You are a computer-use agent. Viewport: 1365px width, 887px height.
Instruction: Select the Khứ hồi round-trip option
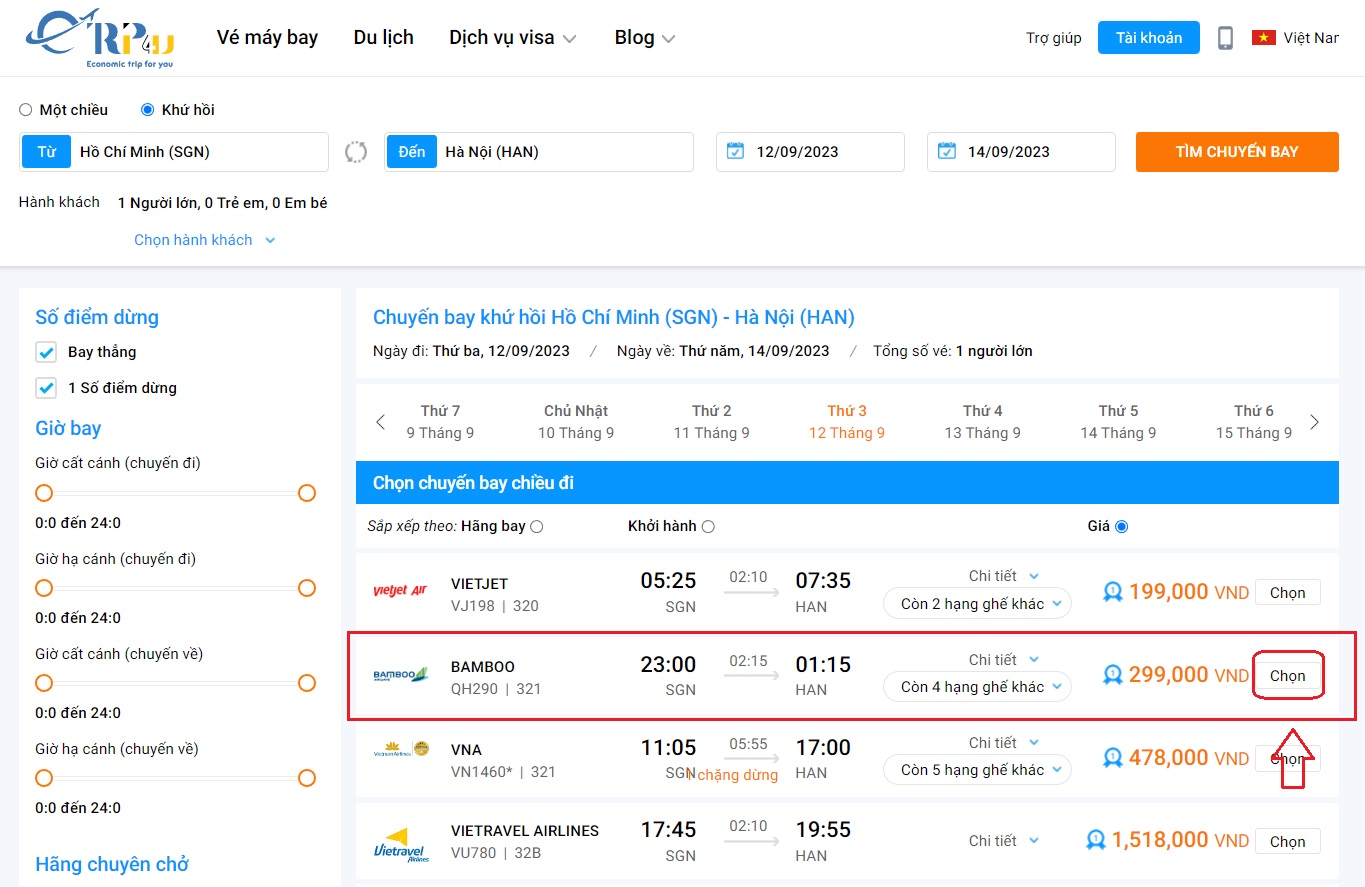tap(148, 110)
